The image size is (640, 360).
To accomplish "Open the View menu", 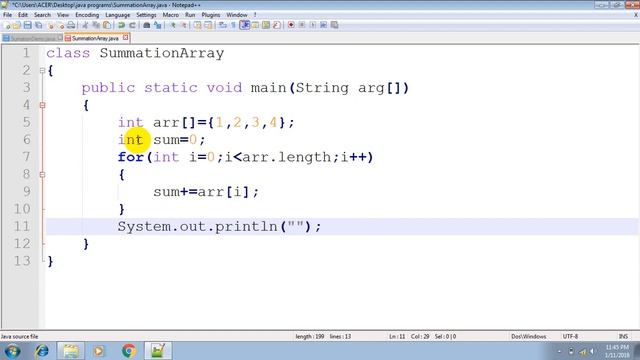I will (x=63, y=15).
